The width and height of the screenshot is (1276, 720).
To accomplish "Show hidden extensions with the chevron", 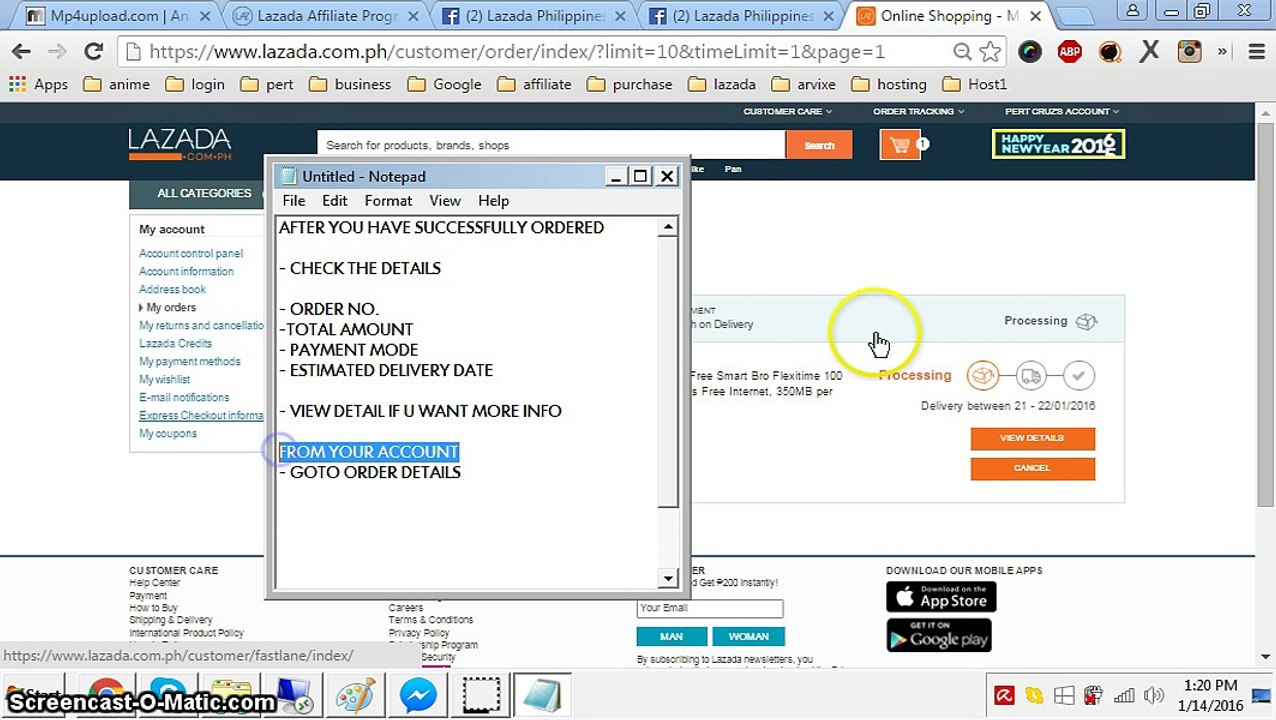I will [x=1222, y=52].
